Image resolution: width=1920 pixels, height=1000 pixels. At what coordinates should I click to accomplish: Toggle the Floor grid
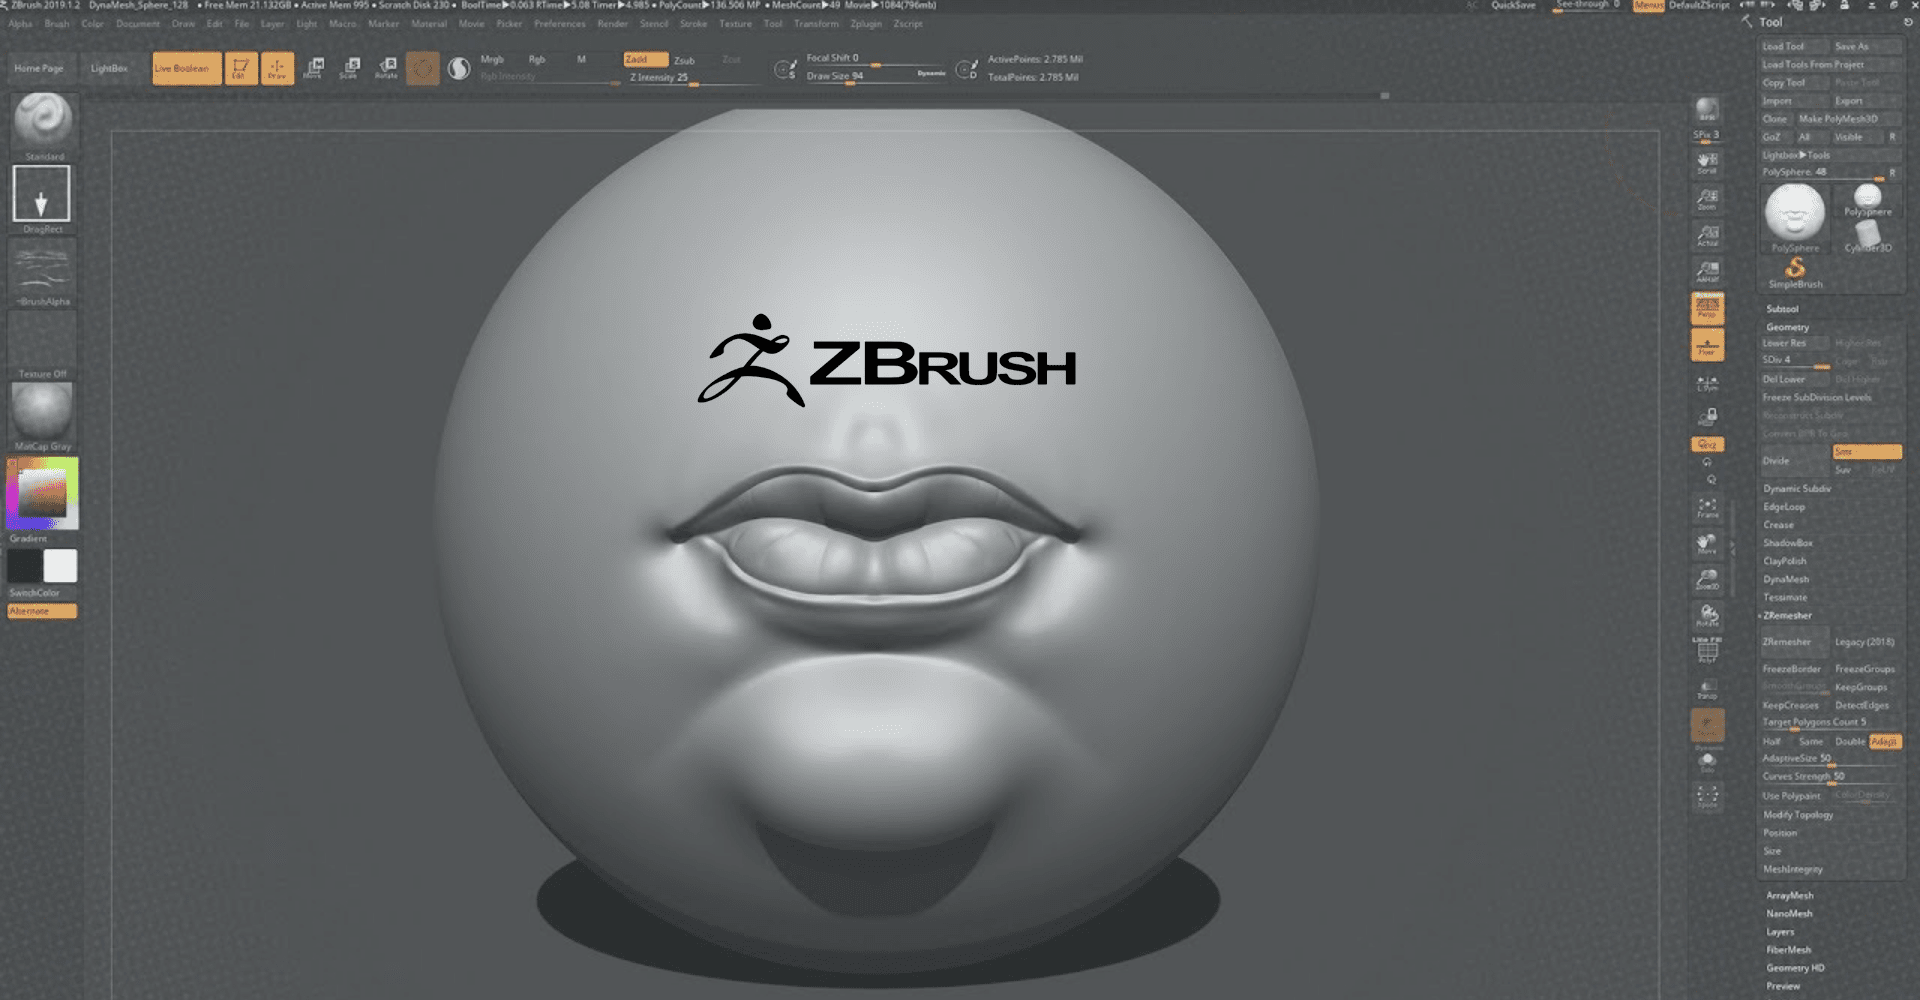pyautogui.click(x=1707, y=345)
